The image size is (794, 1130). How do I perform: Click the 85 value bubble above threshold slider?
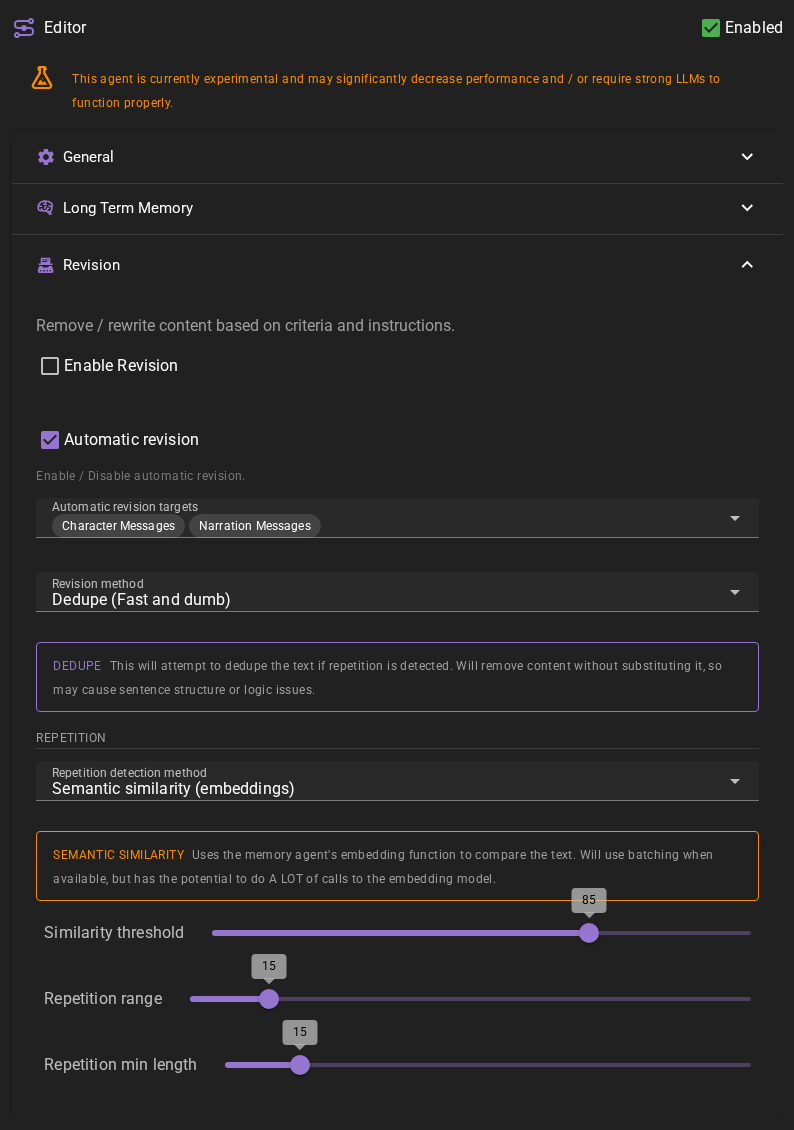[x=589, y=900]
